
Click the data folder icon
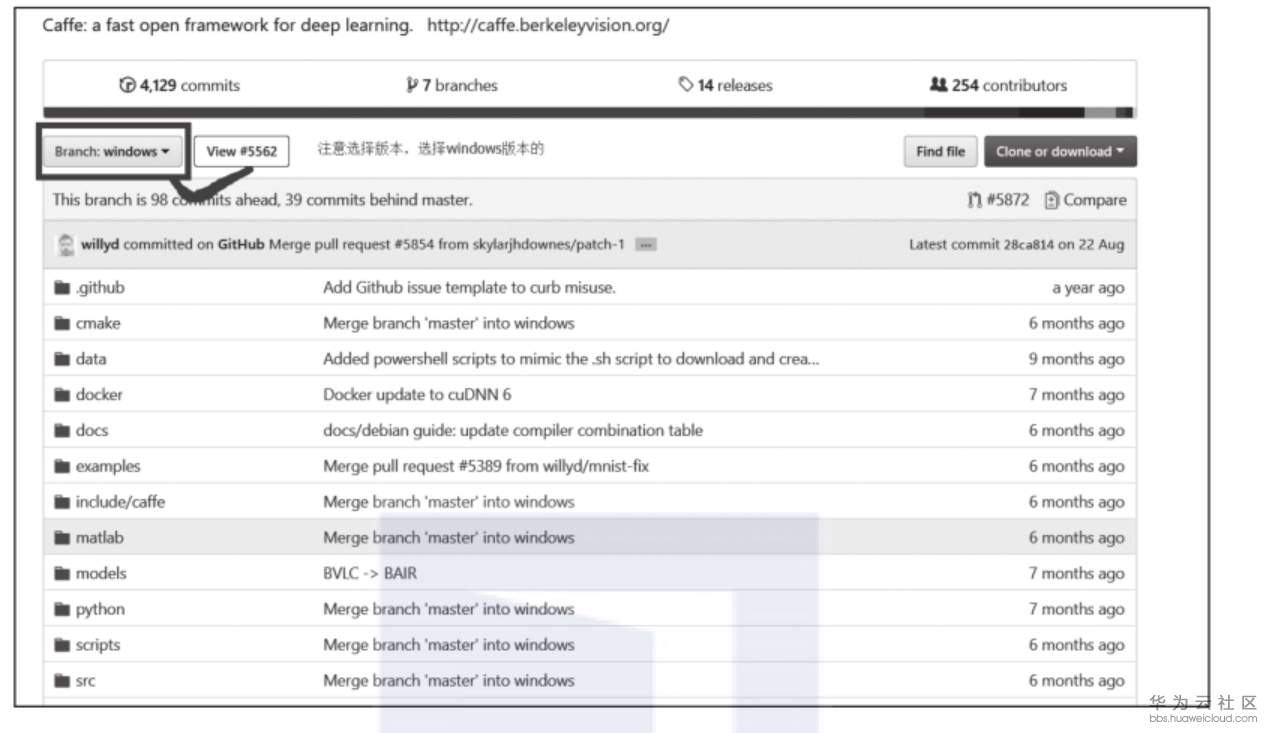click(62, 359)
